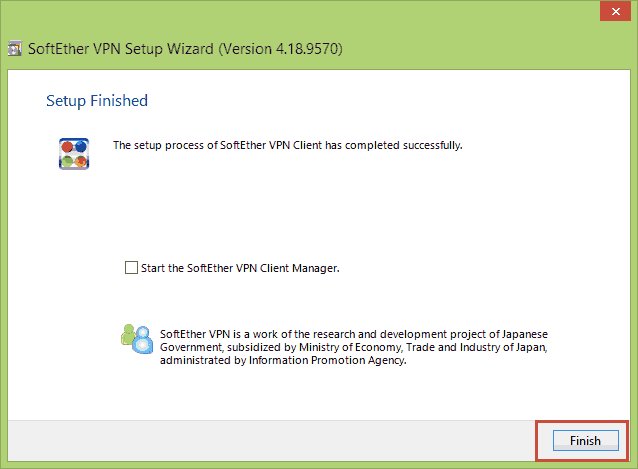Image resolution: width=638 pixels, height=469 pixels.
Task: Click the line mentioning Ministry of Economy
Action: 354,347
